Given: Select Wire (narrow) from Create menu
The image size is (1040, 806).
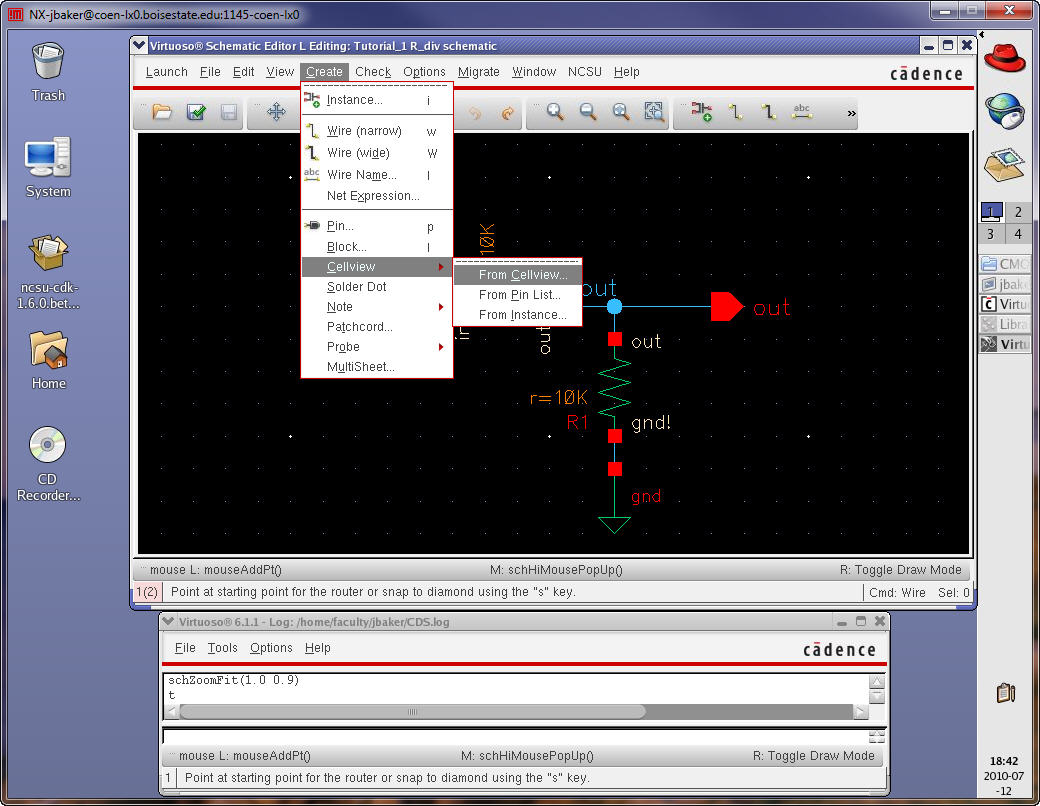Looking at the screenshot, I should (x=364, y=131).
